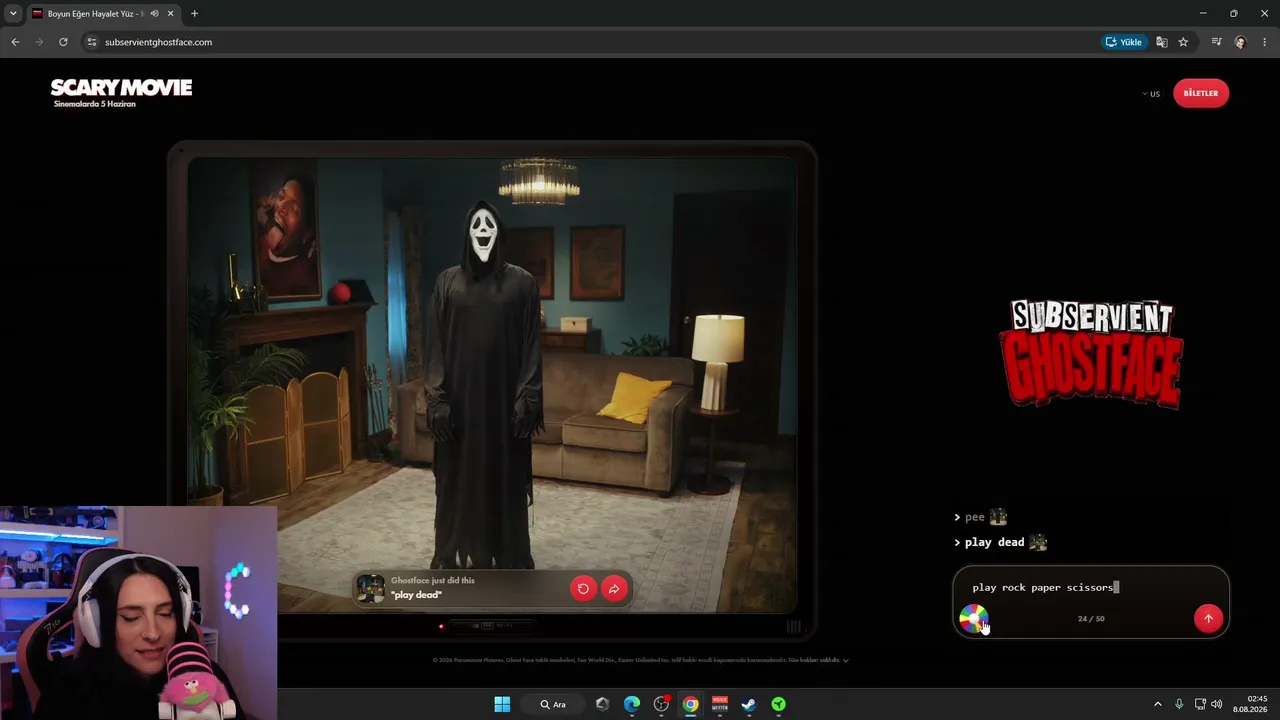
Task: Click the microphone tray icon
Action: point(1179,704)
